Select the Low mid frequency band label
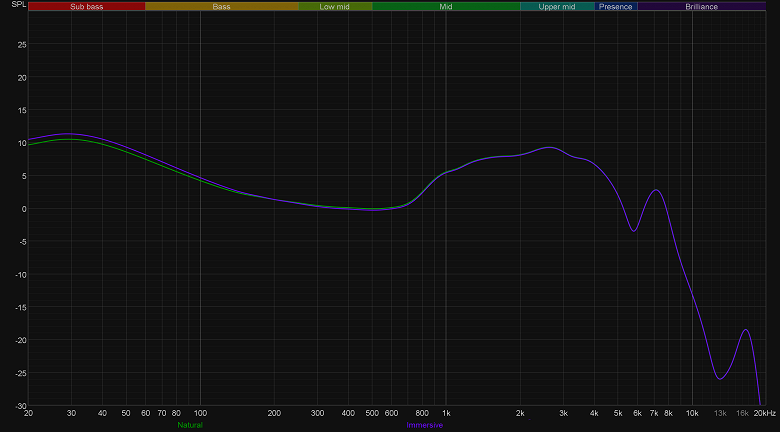 [335, 6]
